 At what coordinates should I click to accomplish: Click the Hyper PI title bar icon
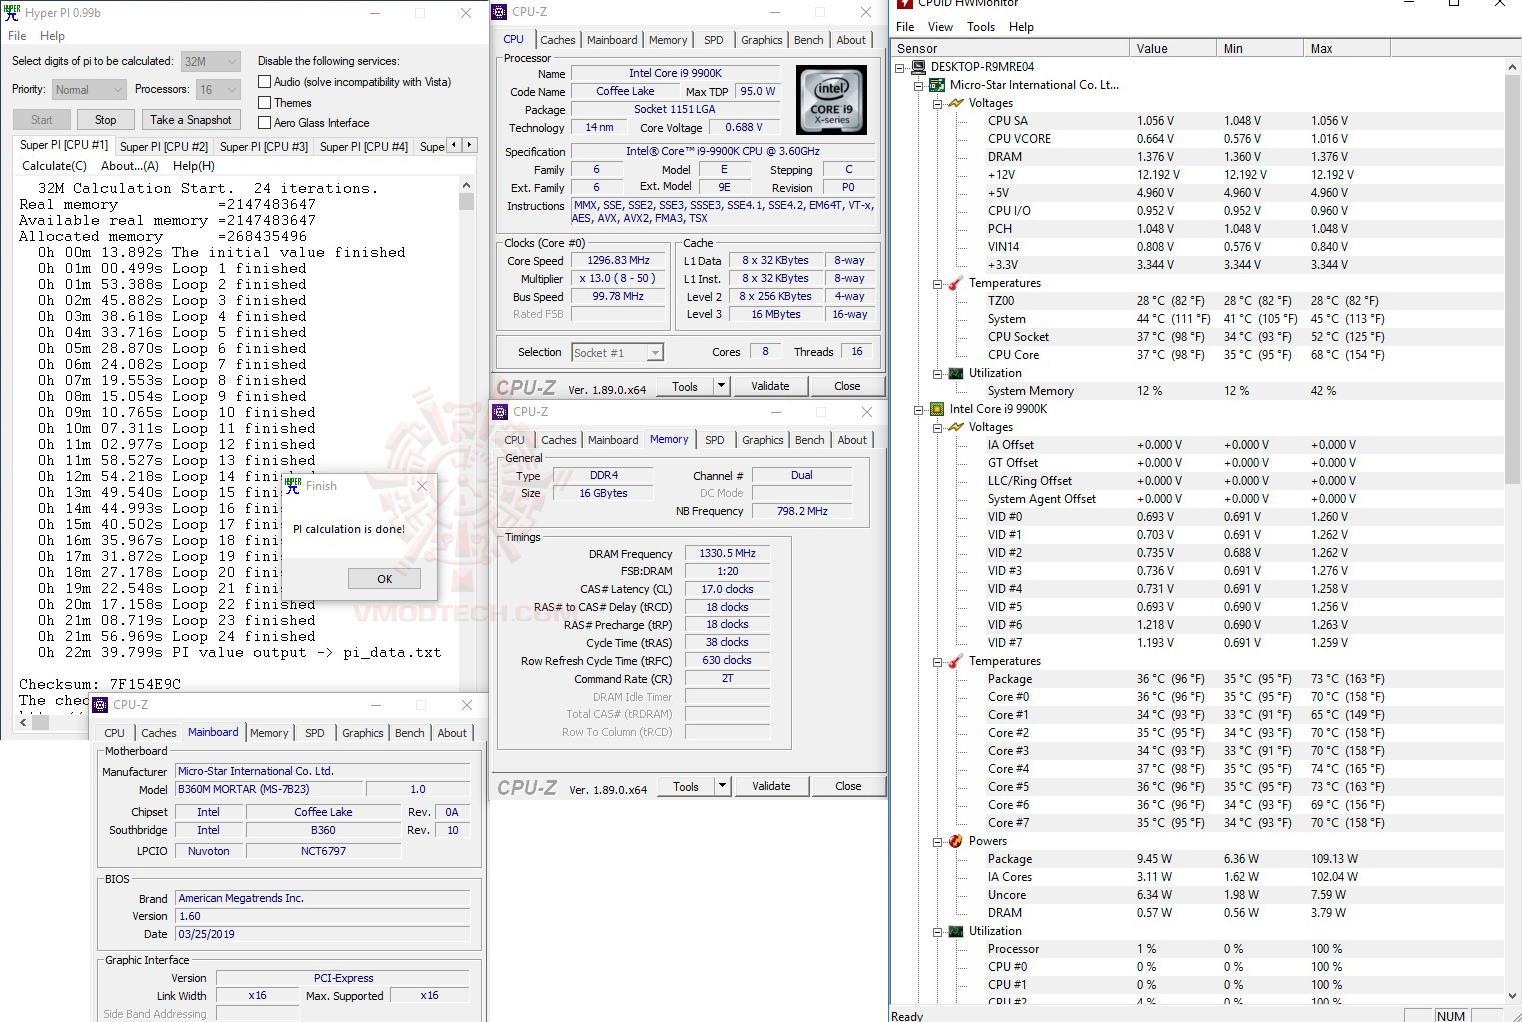tap(12, 13)
